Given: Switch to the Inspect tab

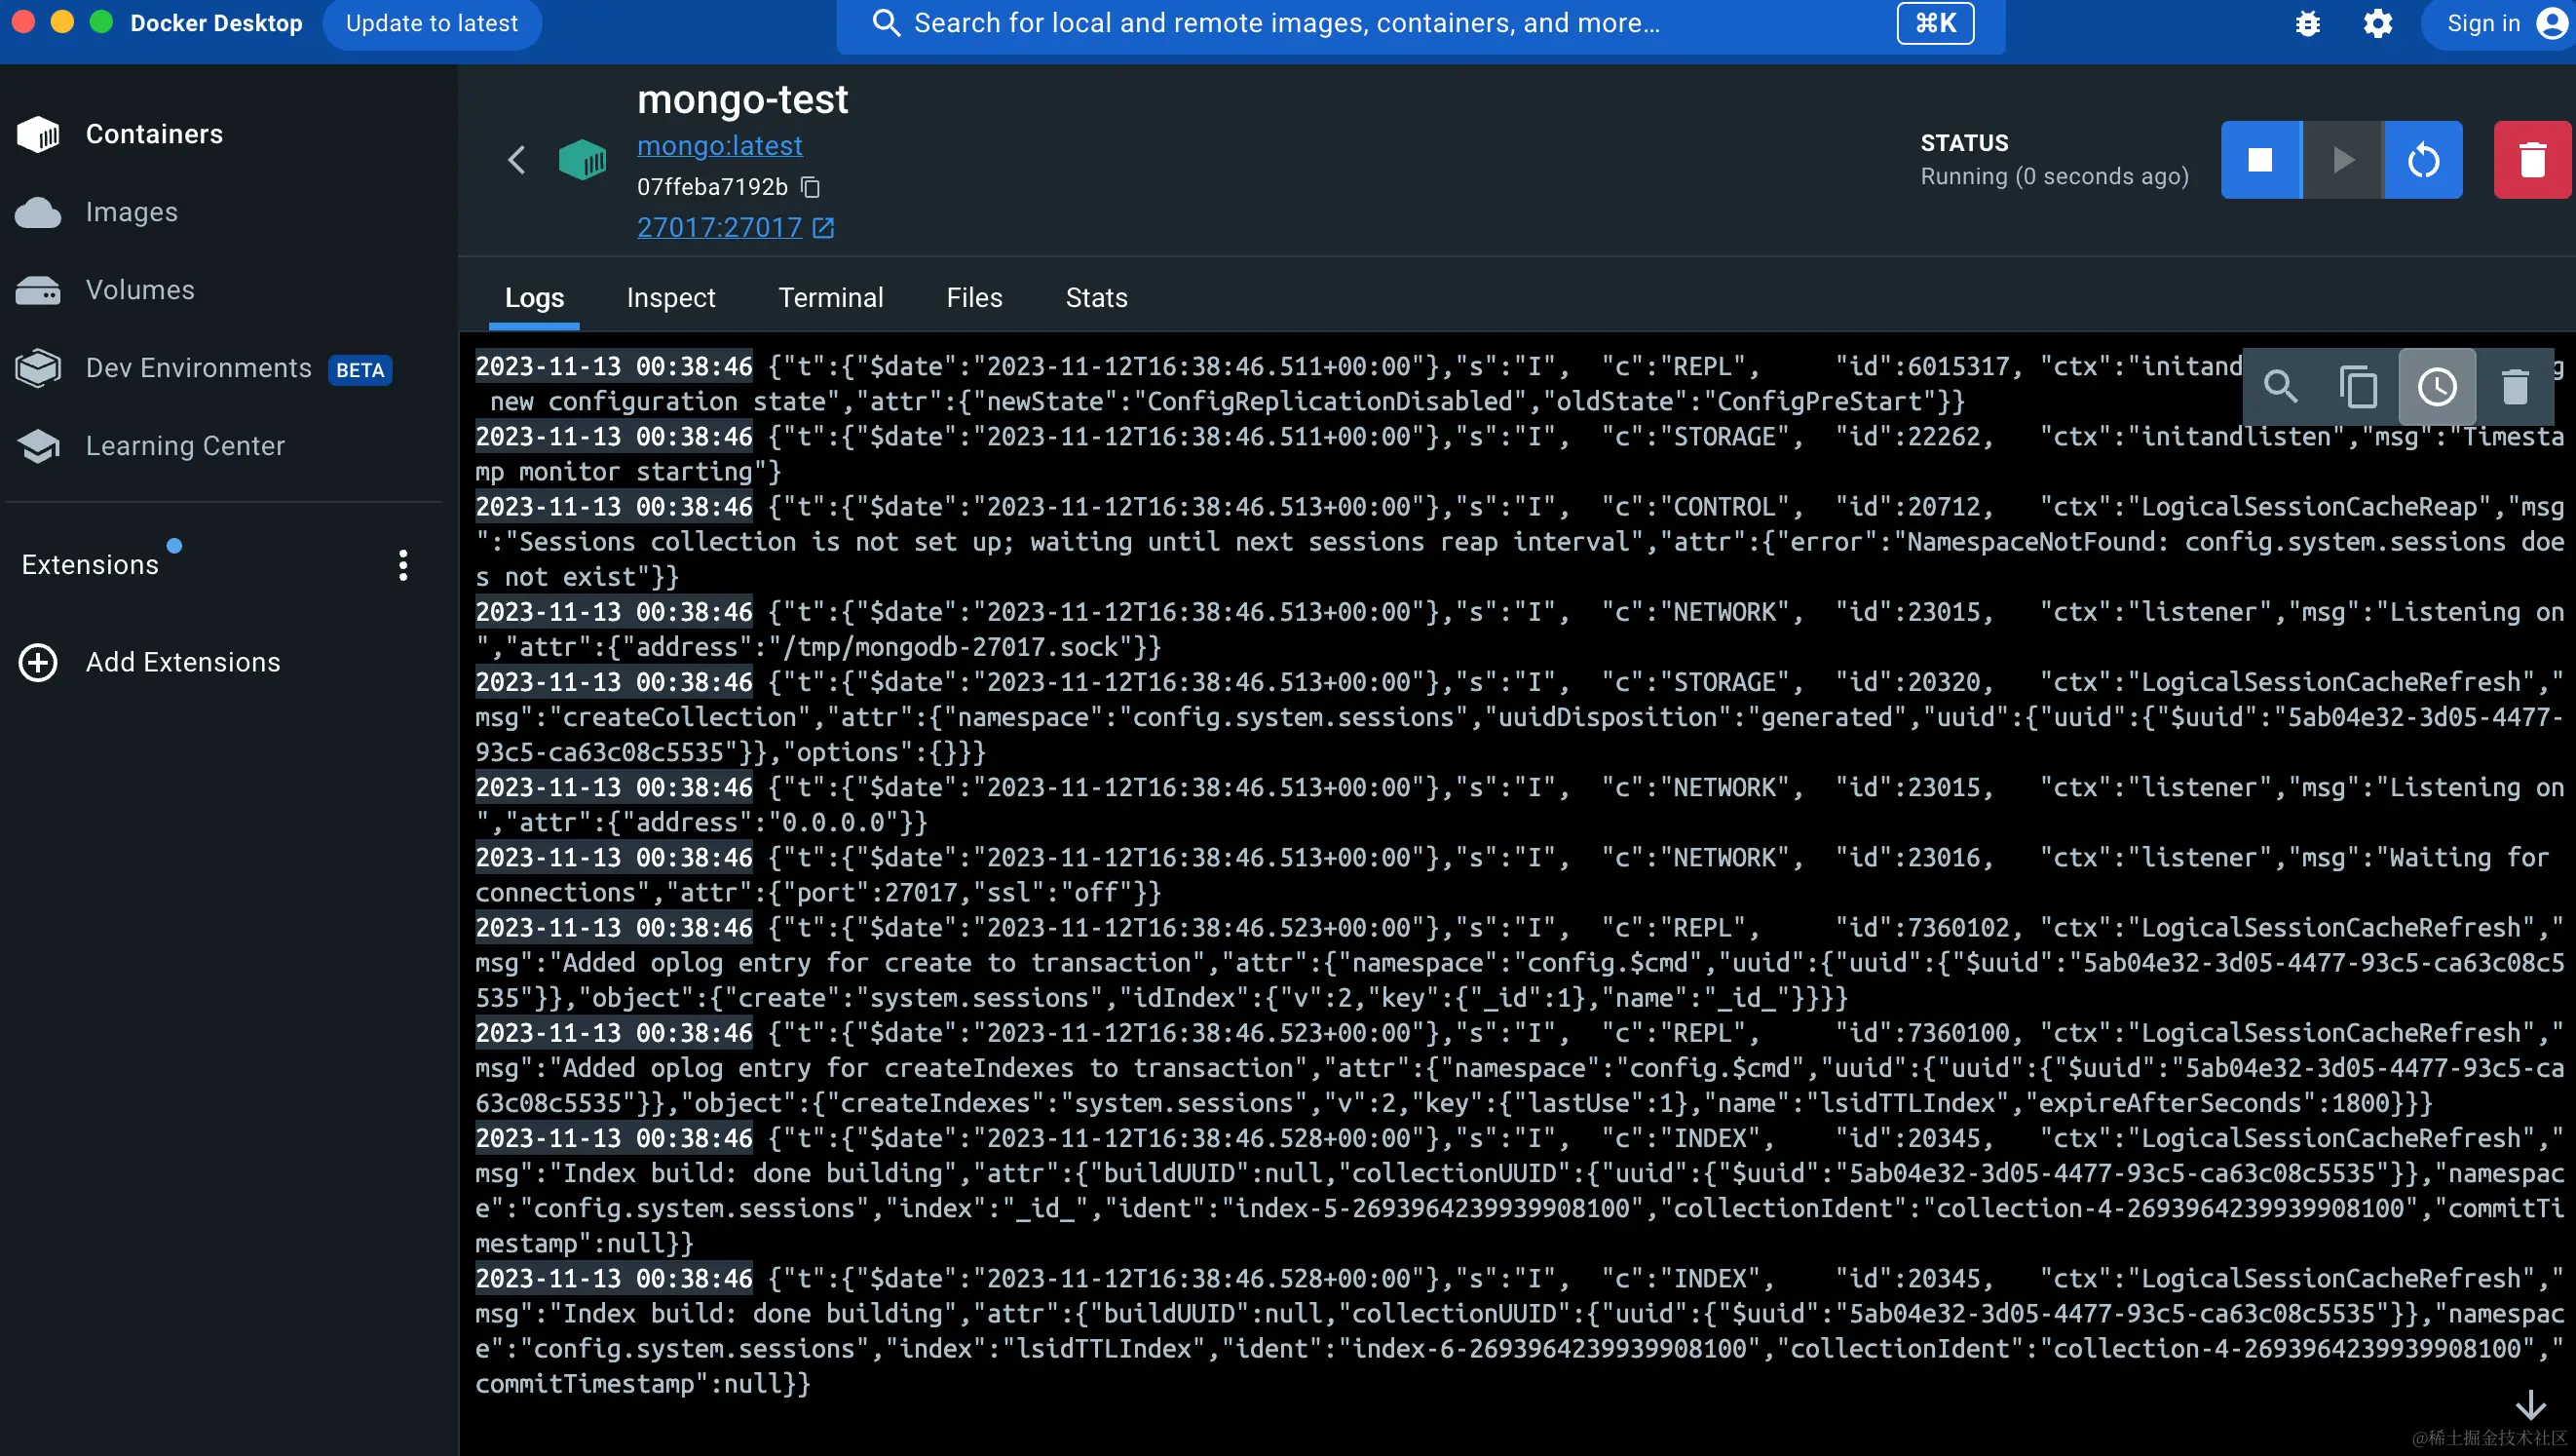Looking at the screenshot, I should pos(670,298).
